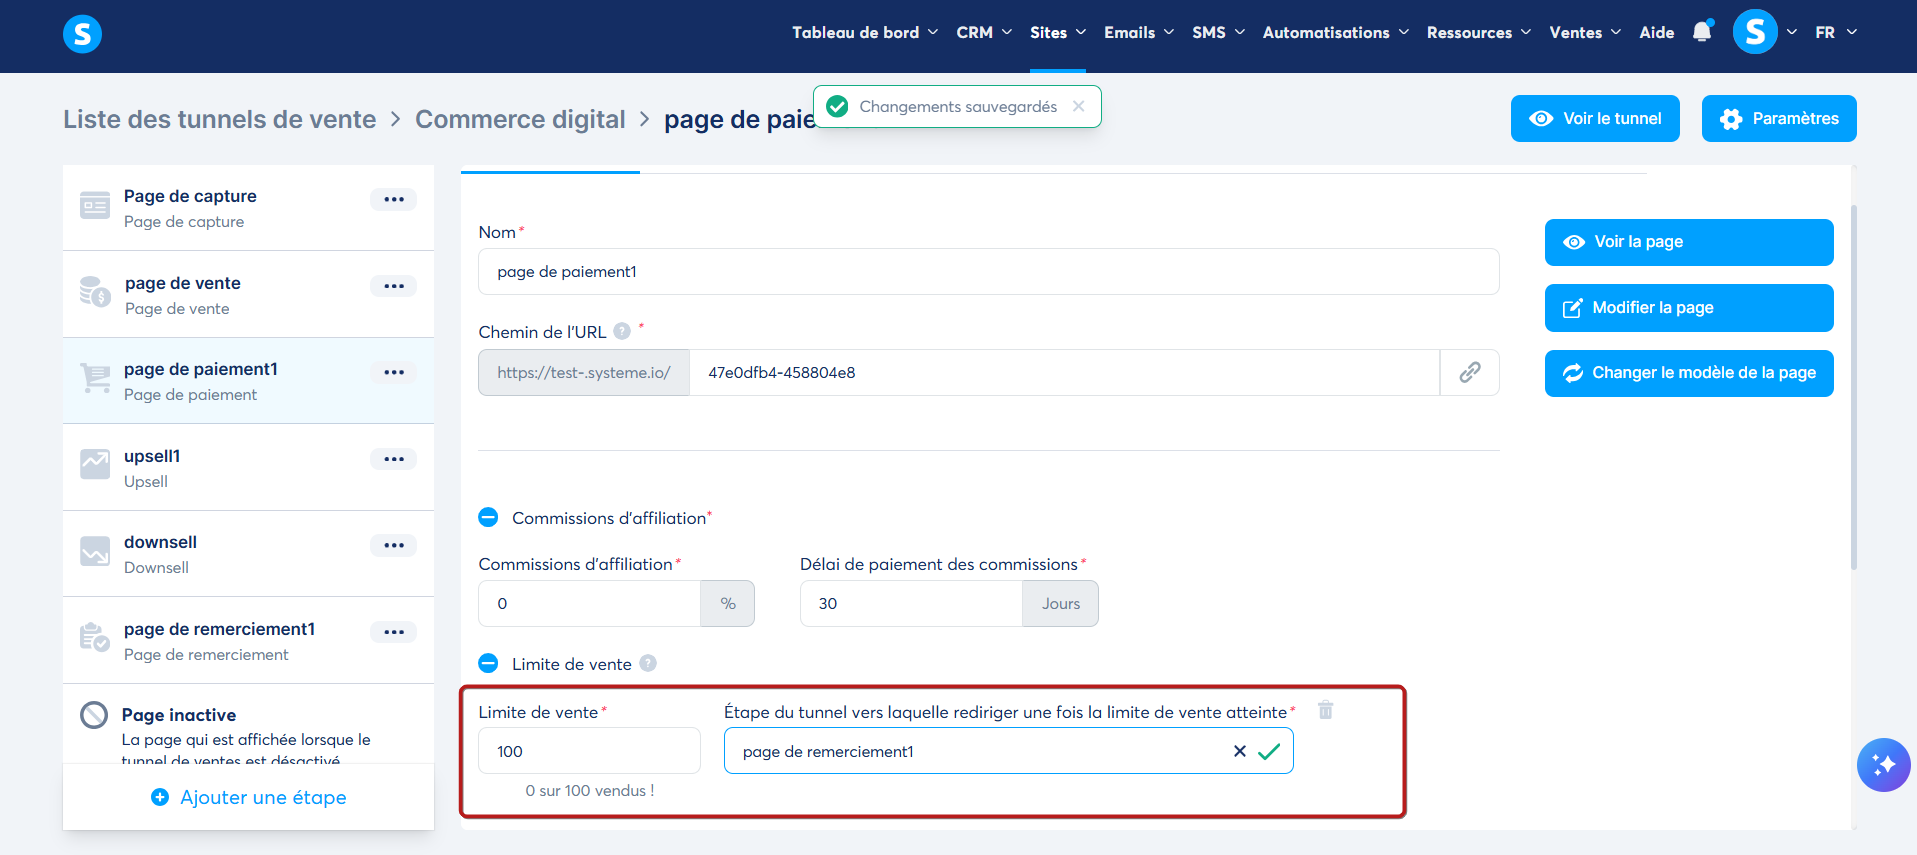Click 'Ajouter une étape' link
The width and height of the screenshot is (1917, 855).
pos(249,797)
